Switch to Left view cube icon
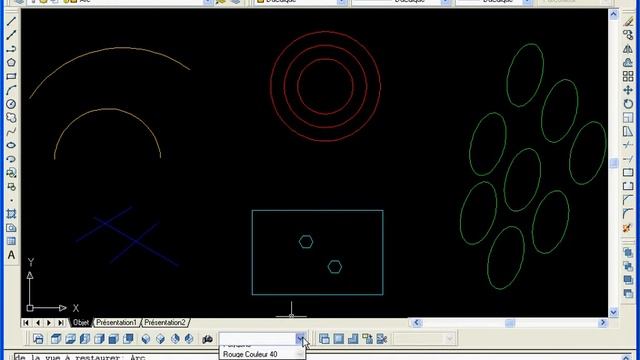The width and height of the screenshot is (640, 360). 84,339
